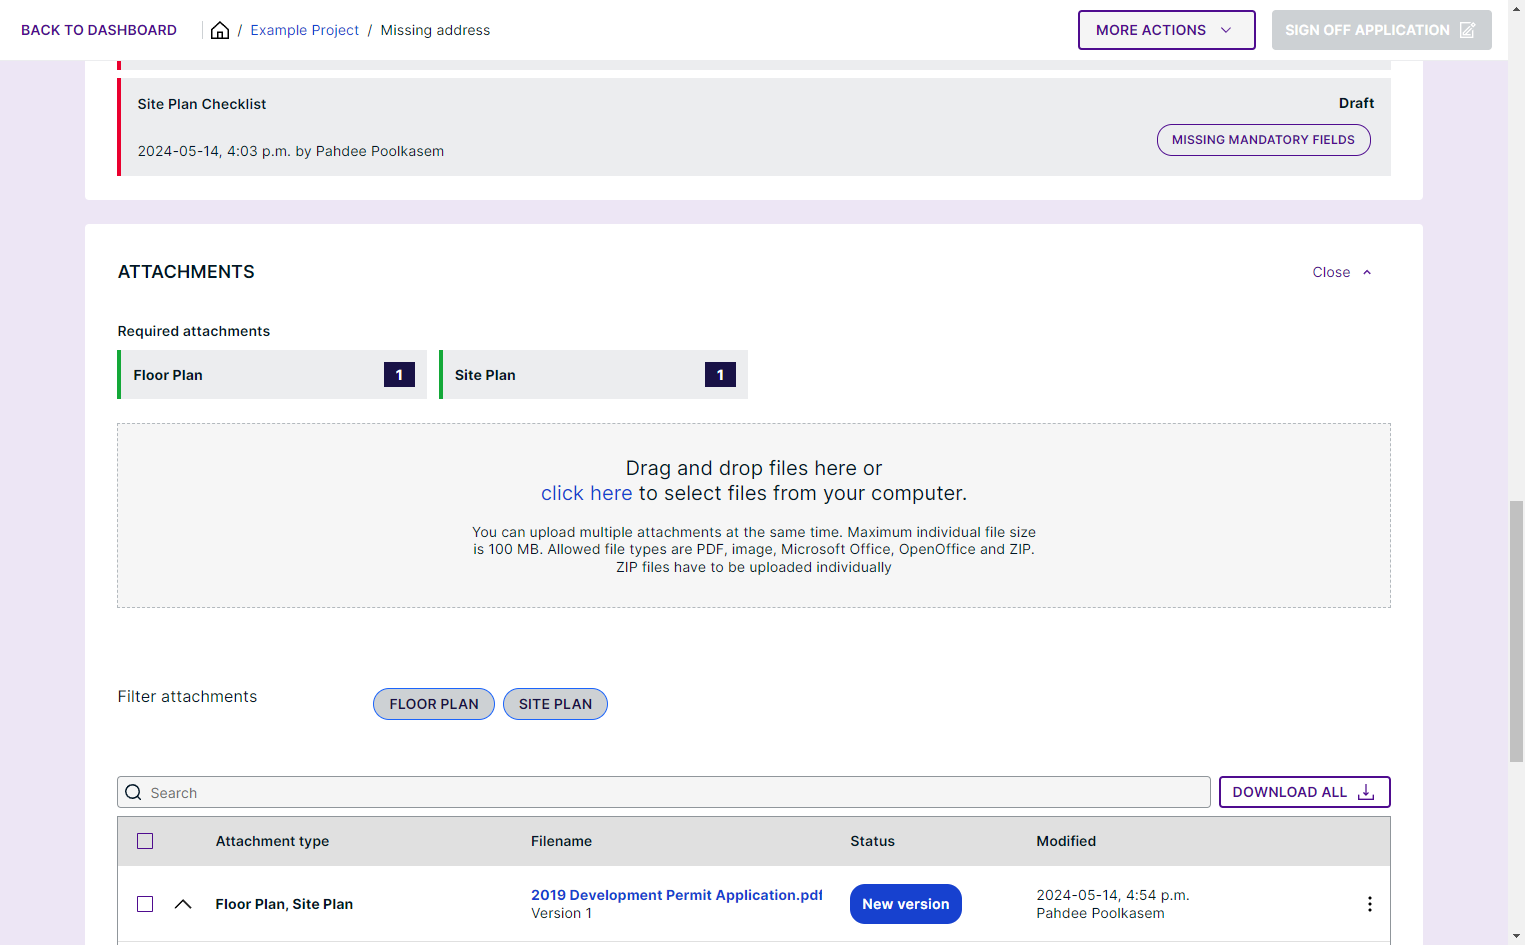The height and width of the screenshot is (945, 1525).
Task: Click DOWNLOAD ALL button
Action: [1304, 792]
